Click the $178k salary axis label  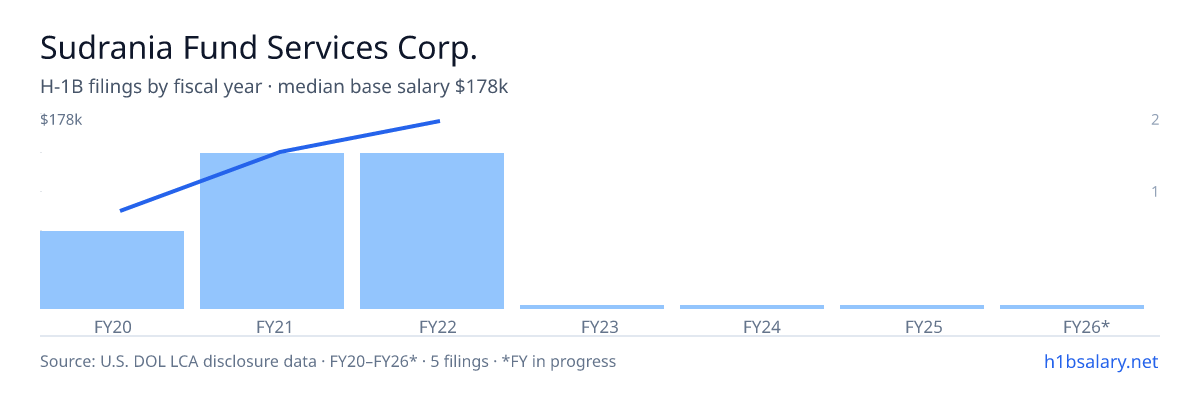(61, 120)
